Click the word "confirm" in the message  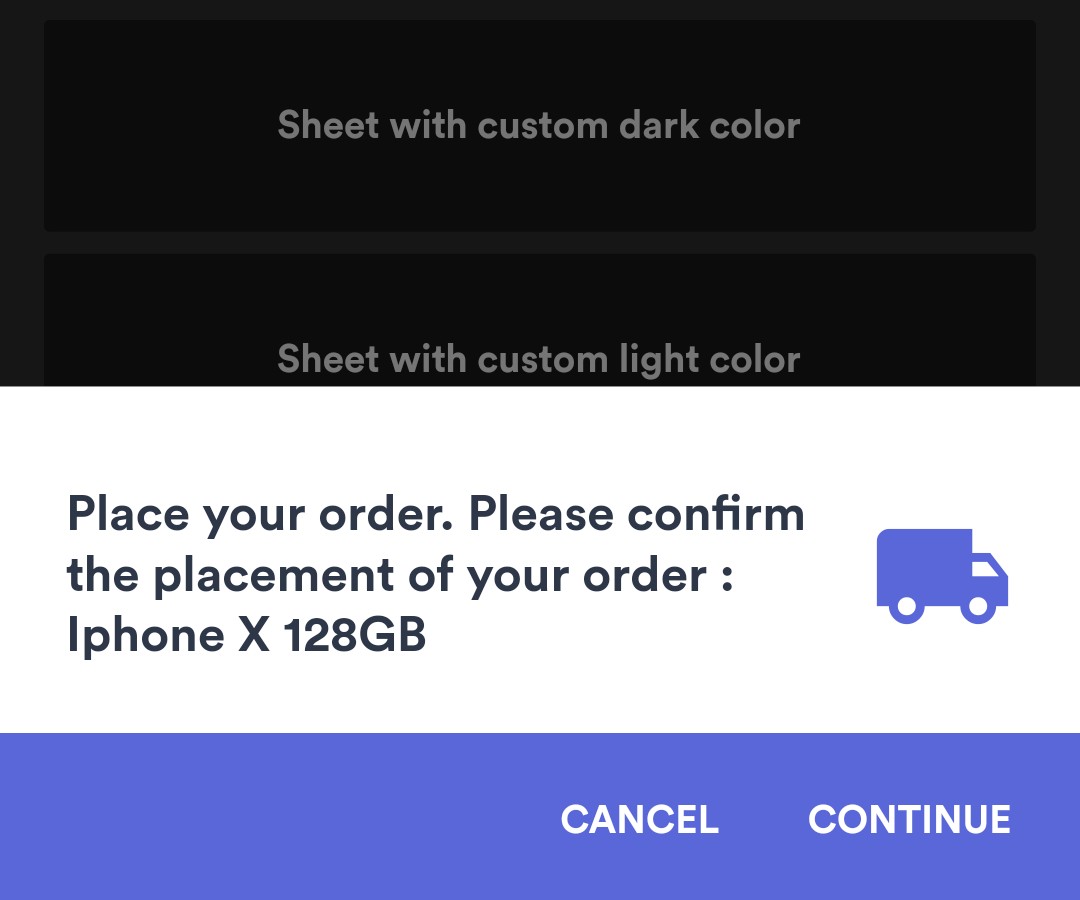[x=716, y=515]
